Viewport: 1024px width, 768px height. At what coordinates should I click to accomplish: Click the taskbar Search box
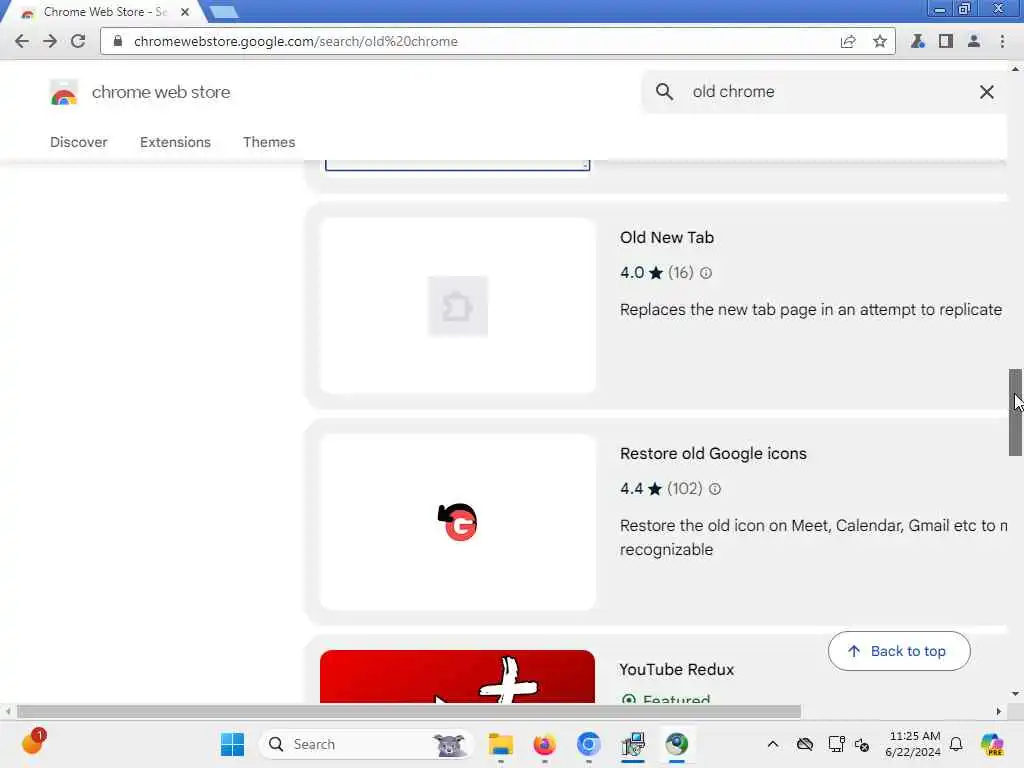coord(366,744)
